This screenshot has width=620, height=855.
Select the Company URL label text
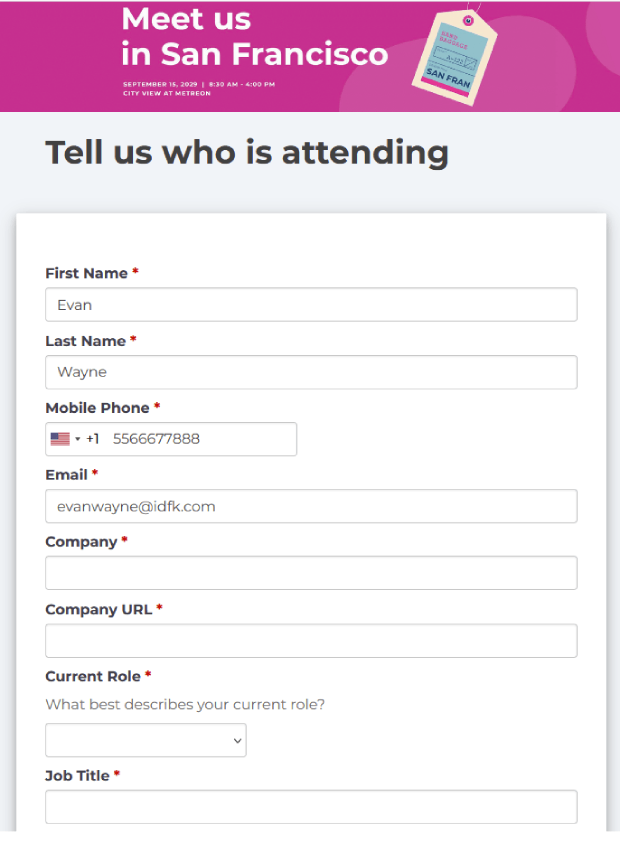[99, 610]
